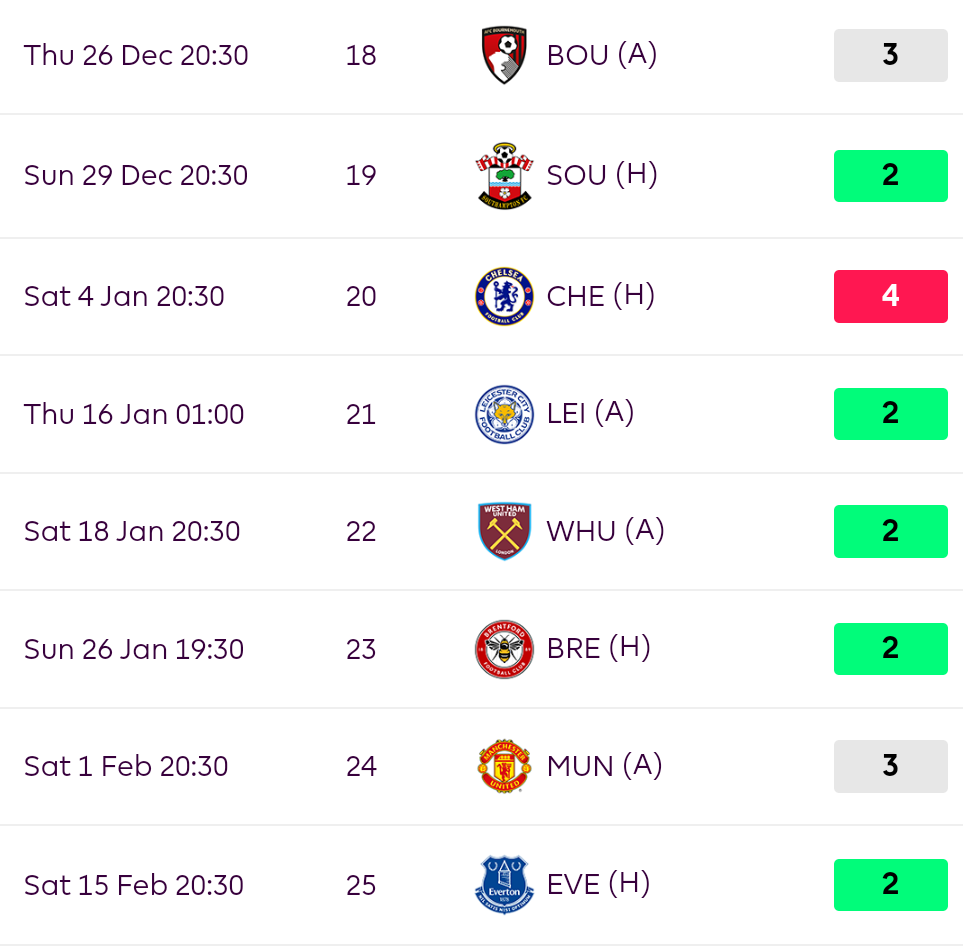
Task: Click green difficulty 2 box for Brentford
Action: pyautogui.click(x=891, y=649)
